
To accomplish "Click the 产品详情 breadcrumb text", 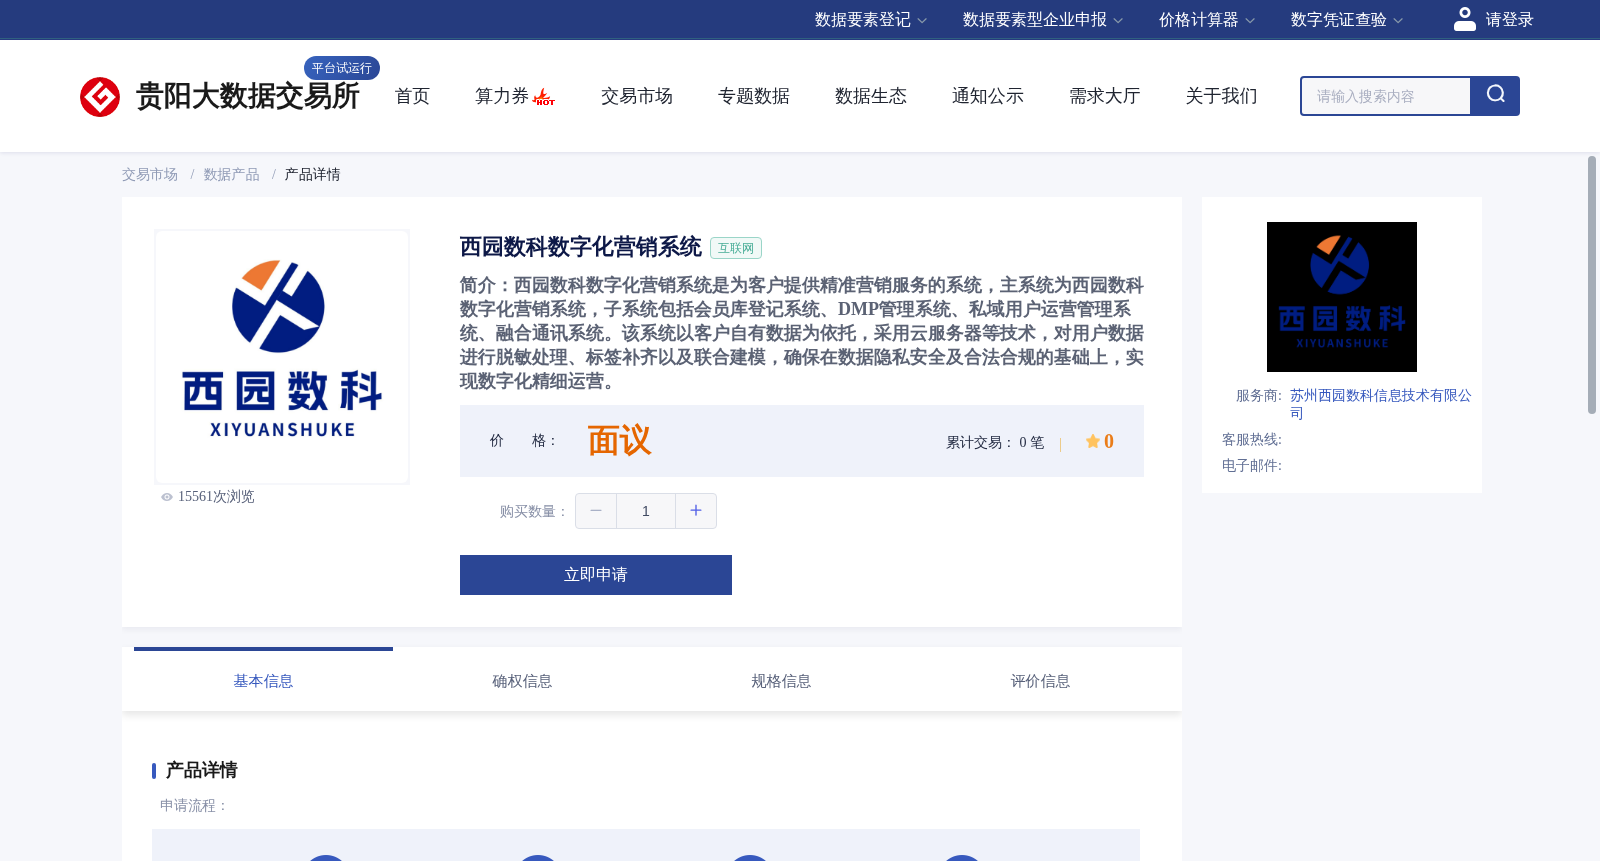I will (313, 175).
